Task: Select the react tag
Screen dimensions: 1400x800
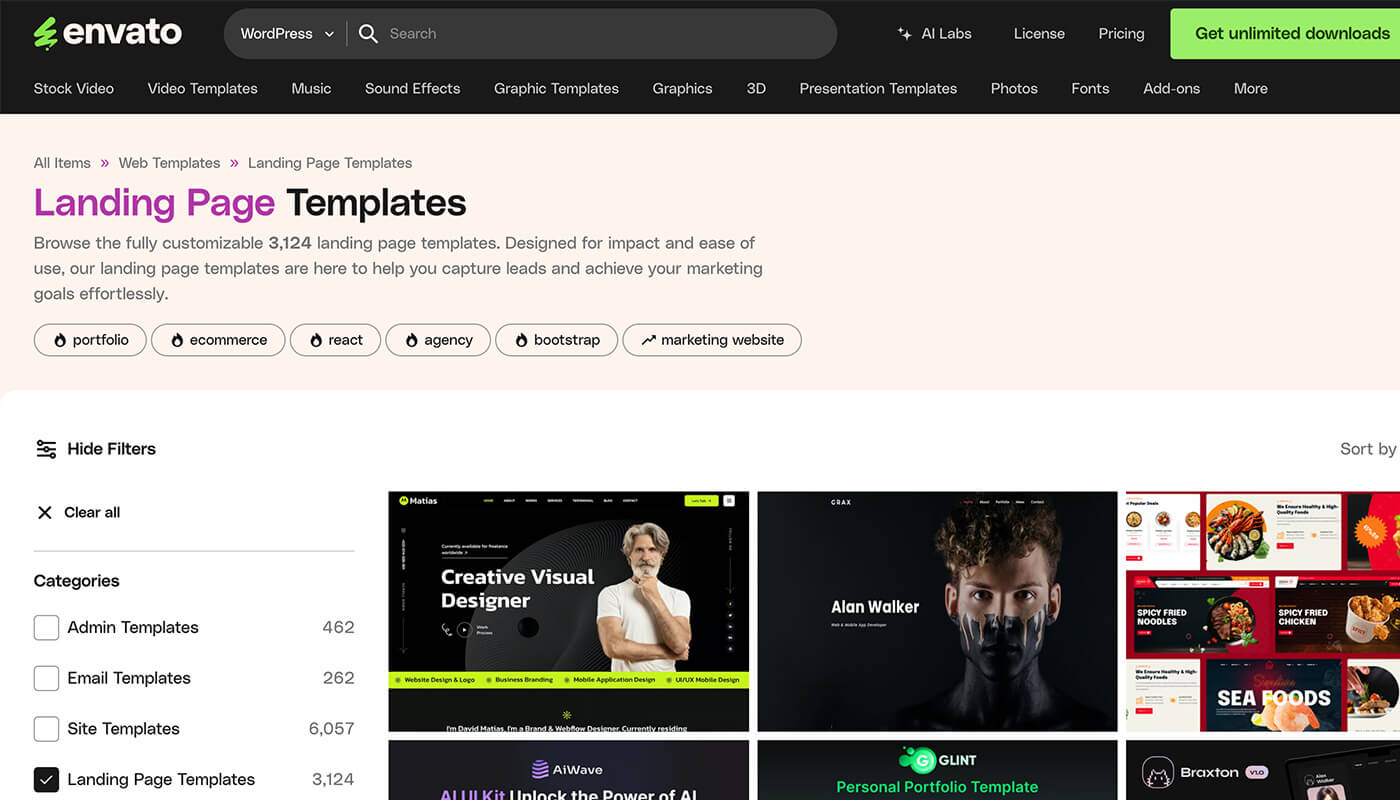Action: 335,340
